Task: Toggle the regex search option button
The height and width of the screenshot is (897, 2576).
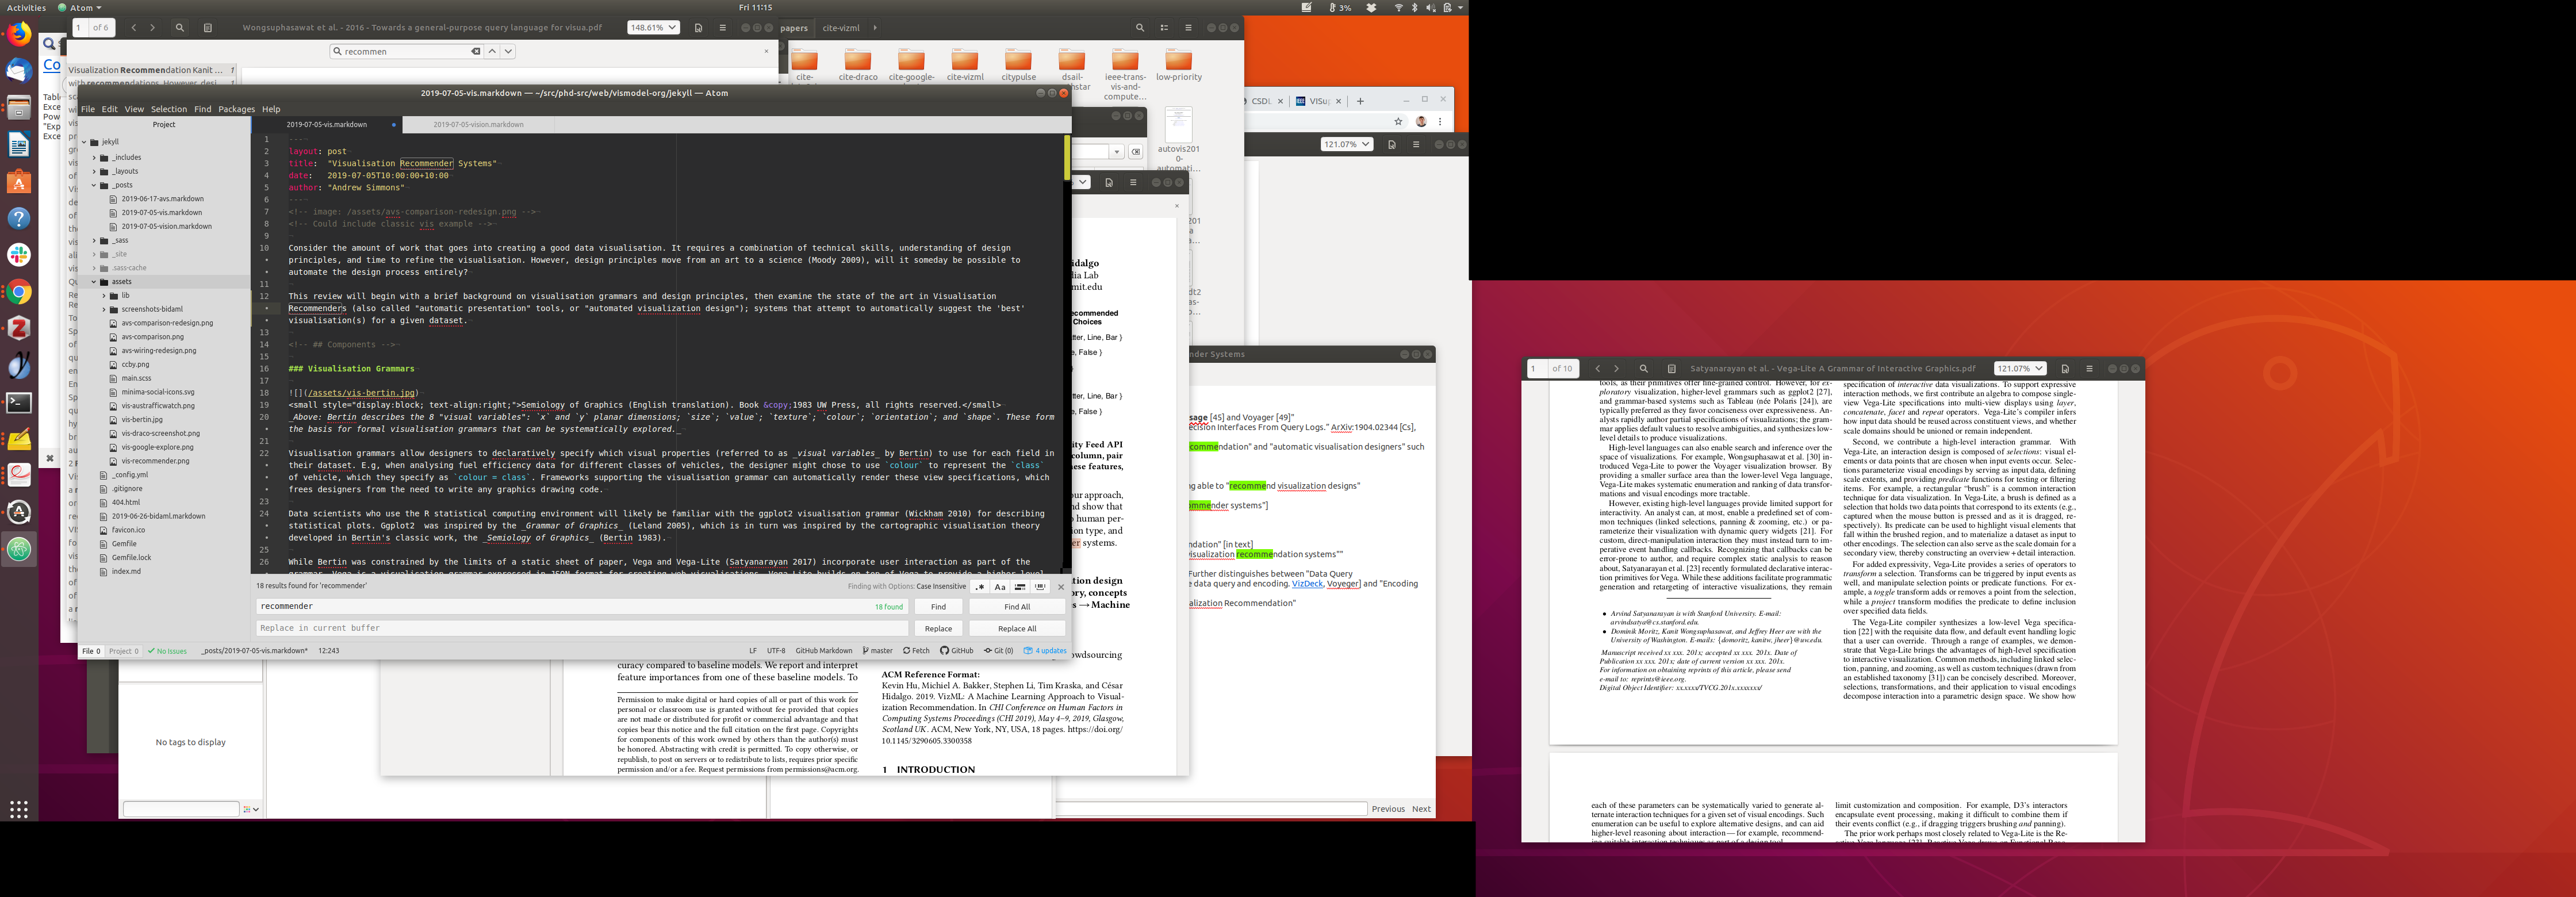Action: [980, 587]
